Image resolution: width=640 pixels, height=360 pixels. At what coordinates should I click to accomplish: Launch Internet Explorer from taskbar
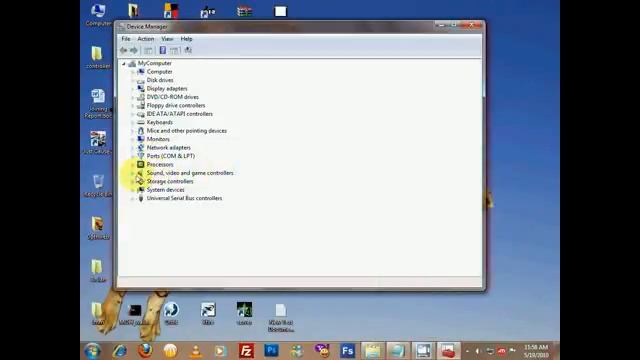120,351
